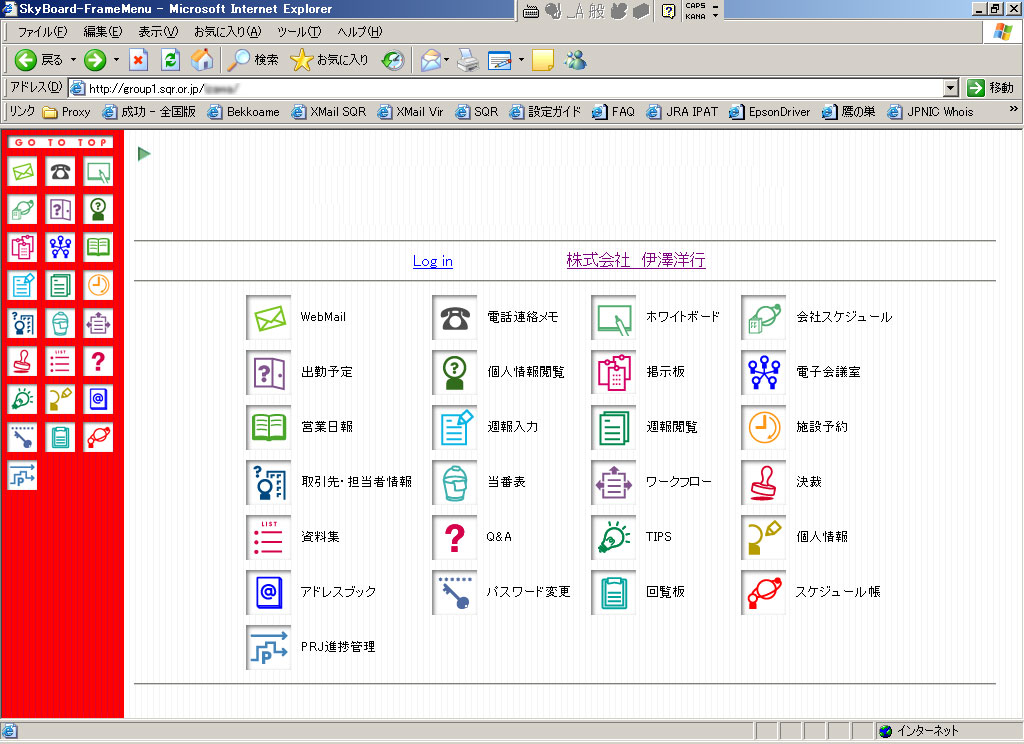1024x744 pixels.
Task: Open 回覧板 clipboard icon
Action: tap(613, 592)
